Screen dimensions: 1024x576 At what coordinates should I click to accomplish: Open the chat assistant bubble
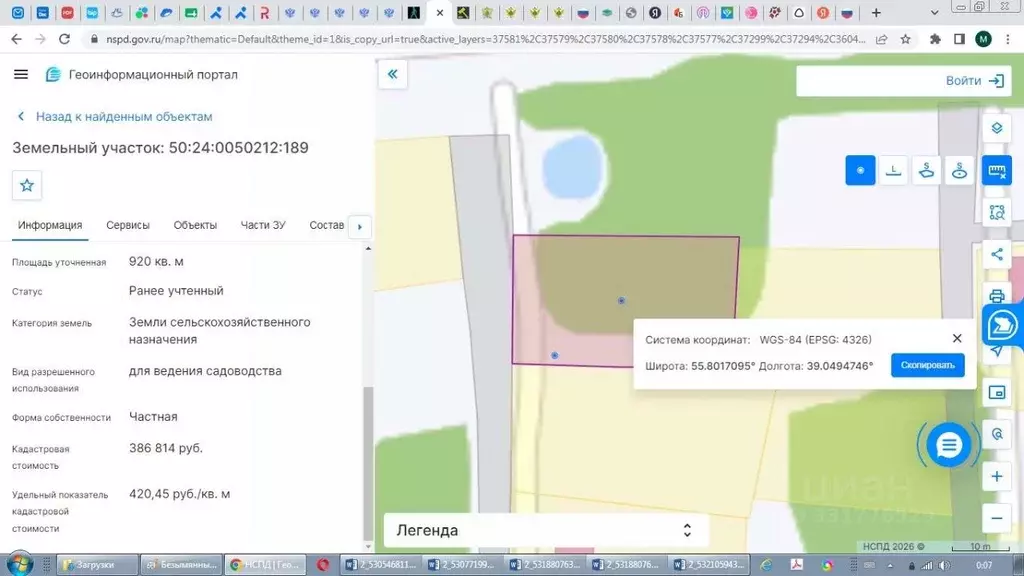(x=948, y=445)
